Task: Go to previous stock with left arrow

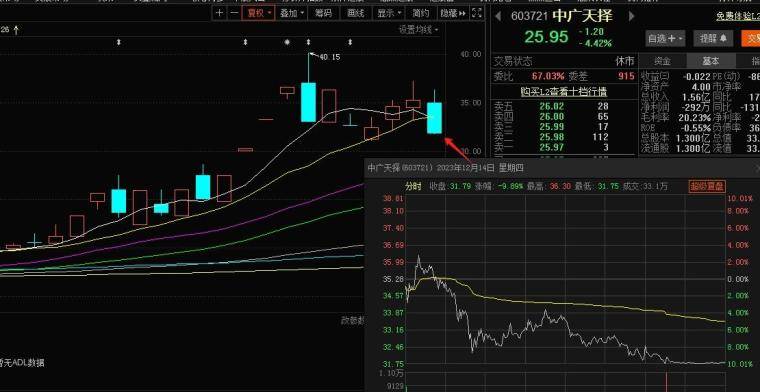Action: (498, 16)
